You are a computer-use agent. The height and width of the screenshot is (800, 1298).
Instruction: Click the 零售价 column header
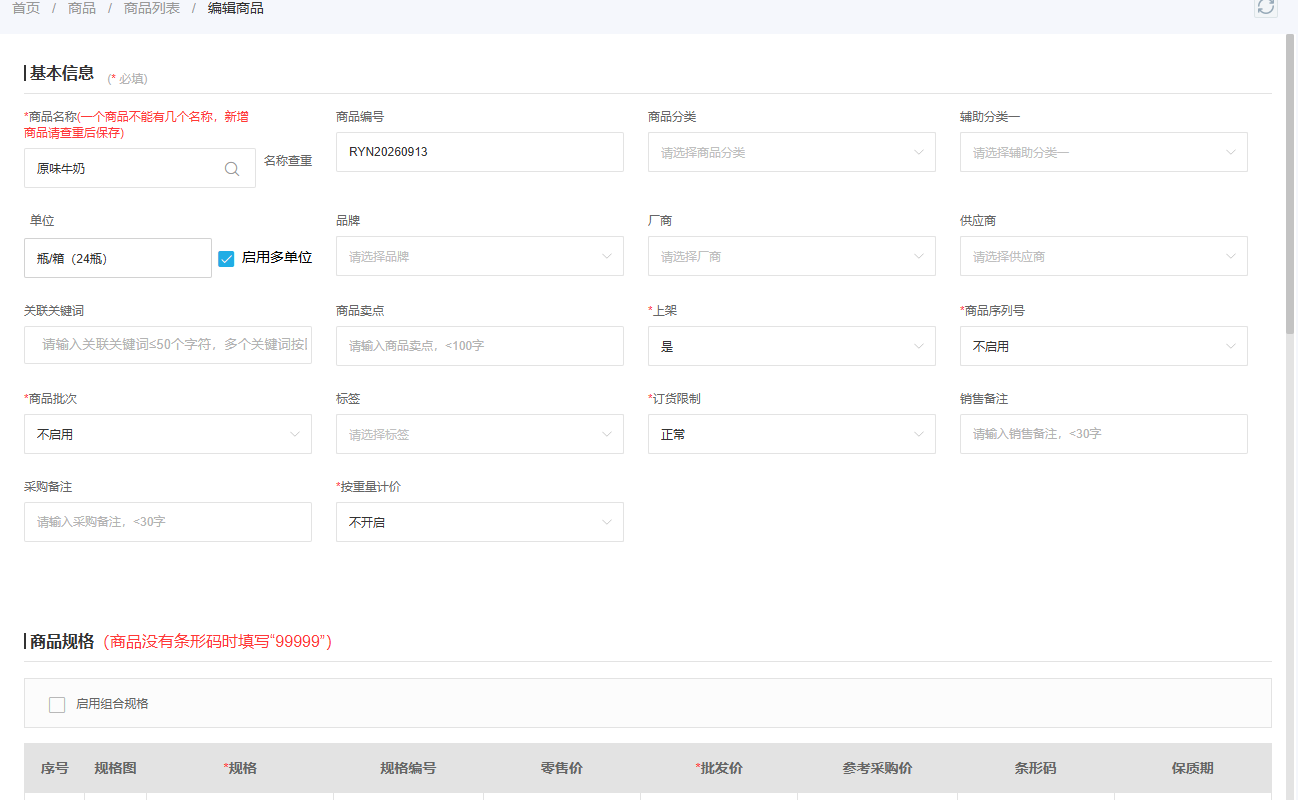562,768
